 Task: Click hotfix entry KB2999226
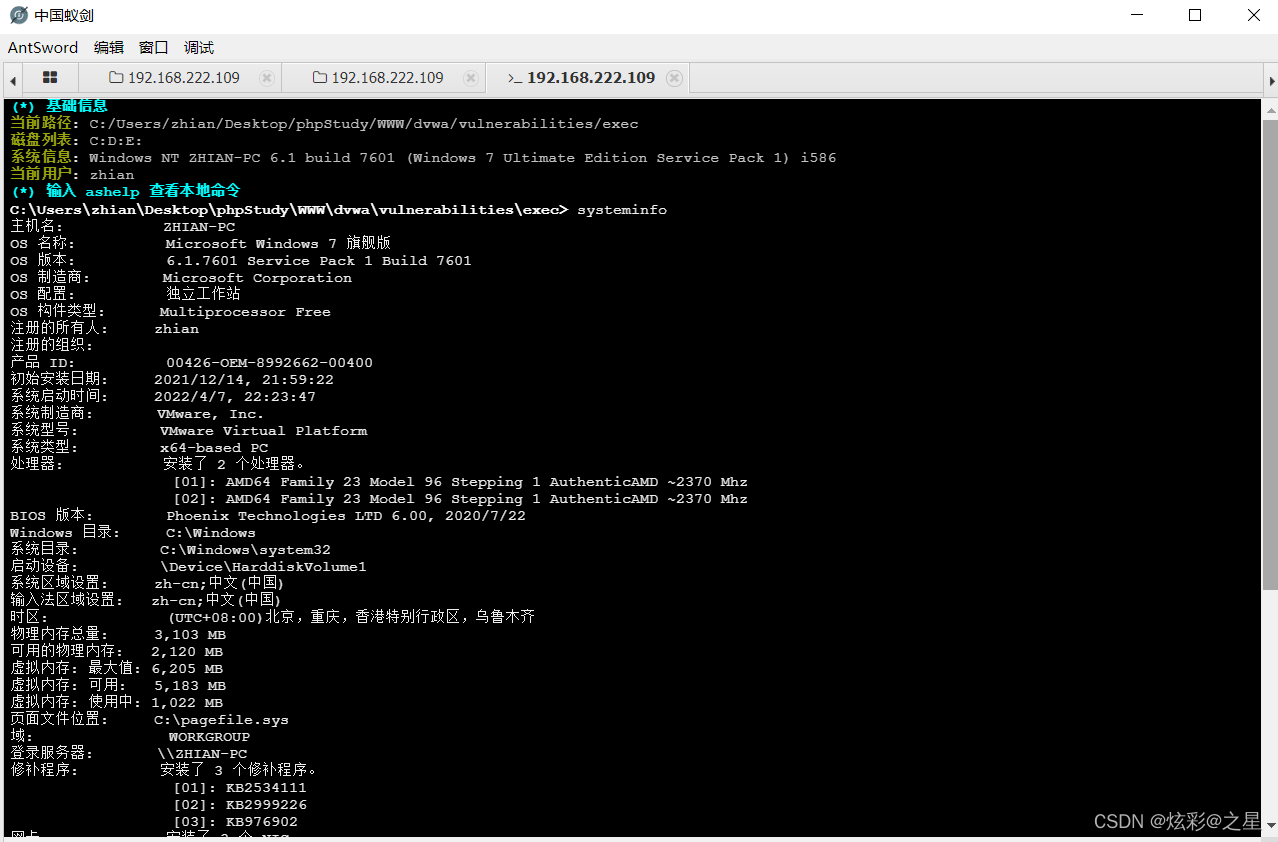coord(240,805)
